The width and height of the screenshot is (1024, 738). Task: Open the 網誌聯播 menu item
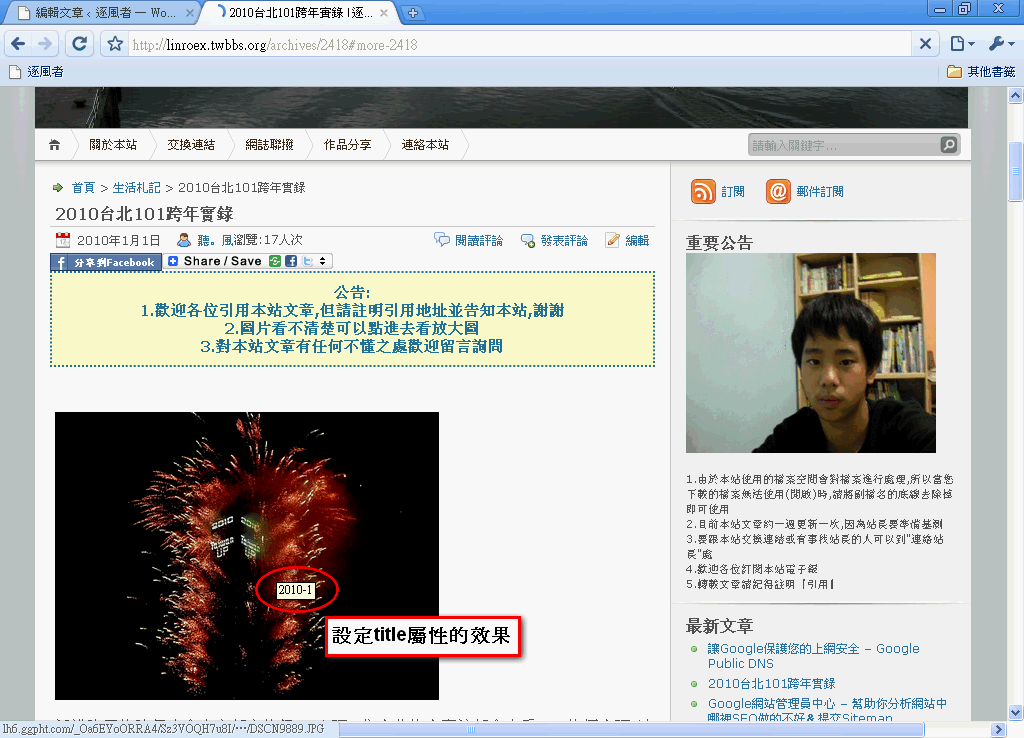click(269, 145)
